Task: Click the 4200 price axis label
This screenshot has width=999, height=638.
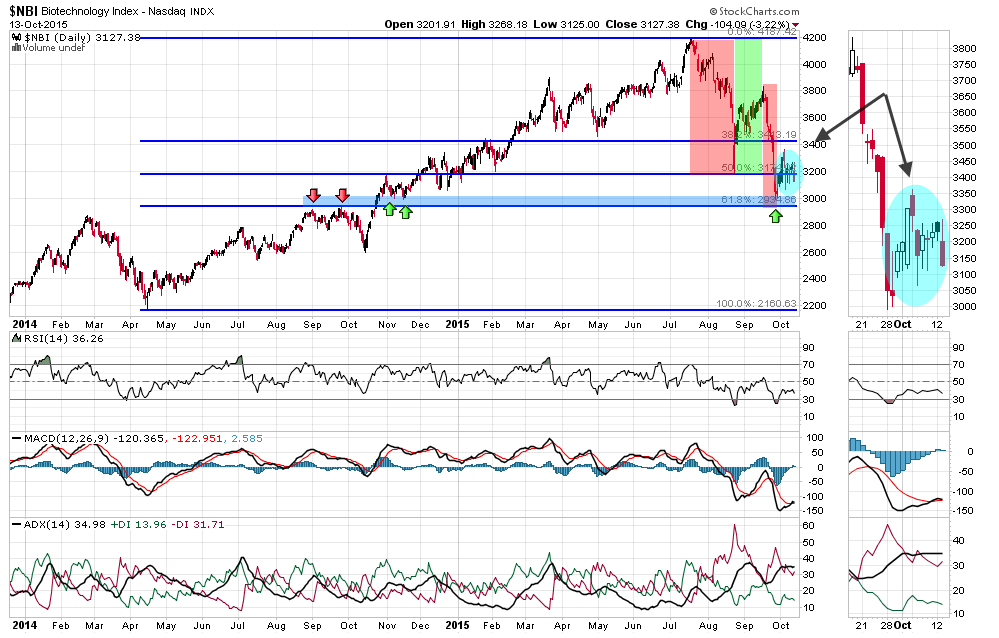Action: [x=815, y=38]
